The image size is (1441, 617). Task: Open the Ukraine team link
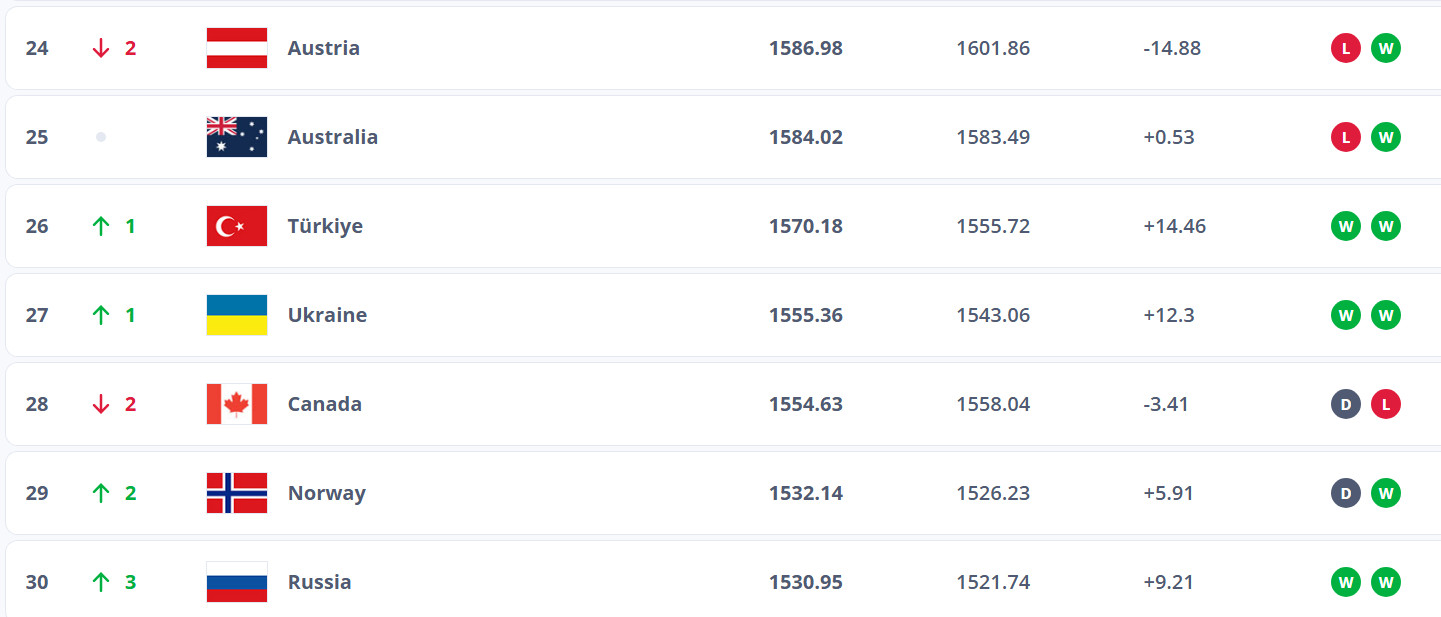tap(327, 315)
